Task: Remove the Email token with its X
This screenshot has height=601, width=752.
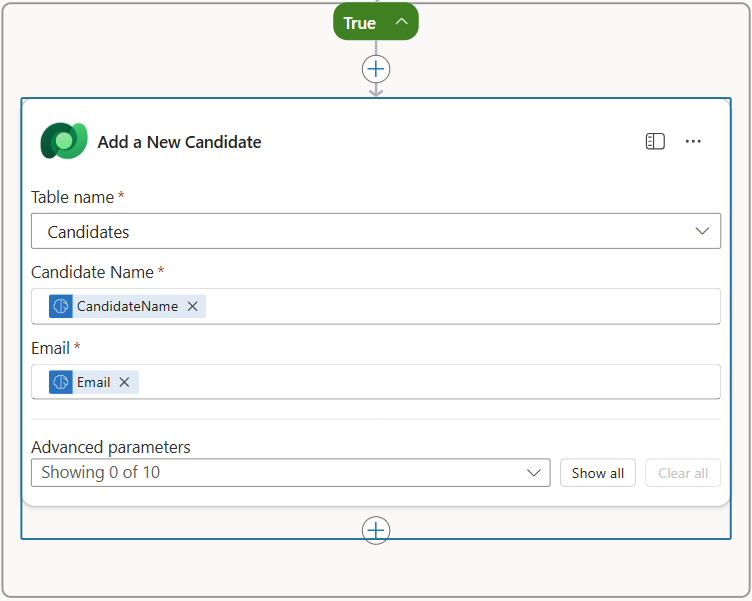Action: (x=124, y=382)
